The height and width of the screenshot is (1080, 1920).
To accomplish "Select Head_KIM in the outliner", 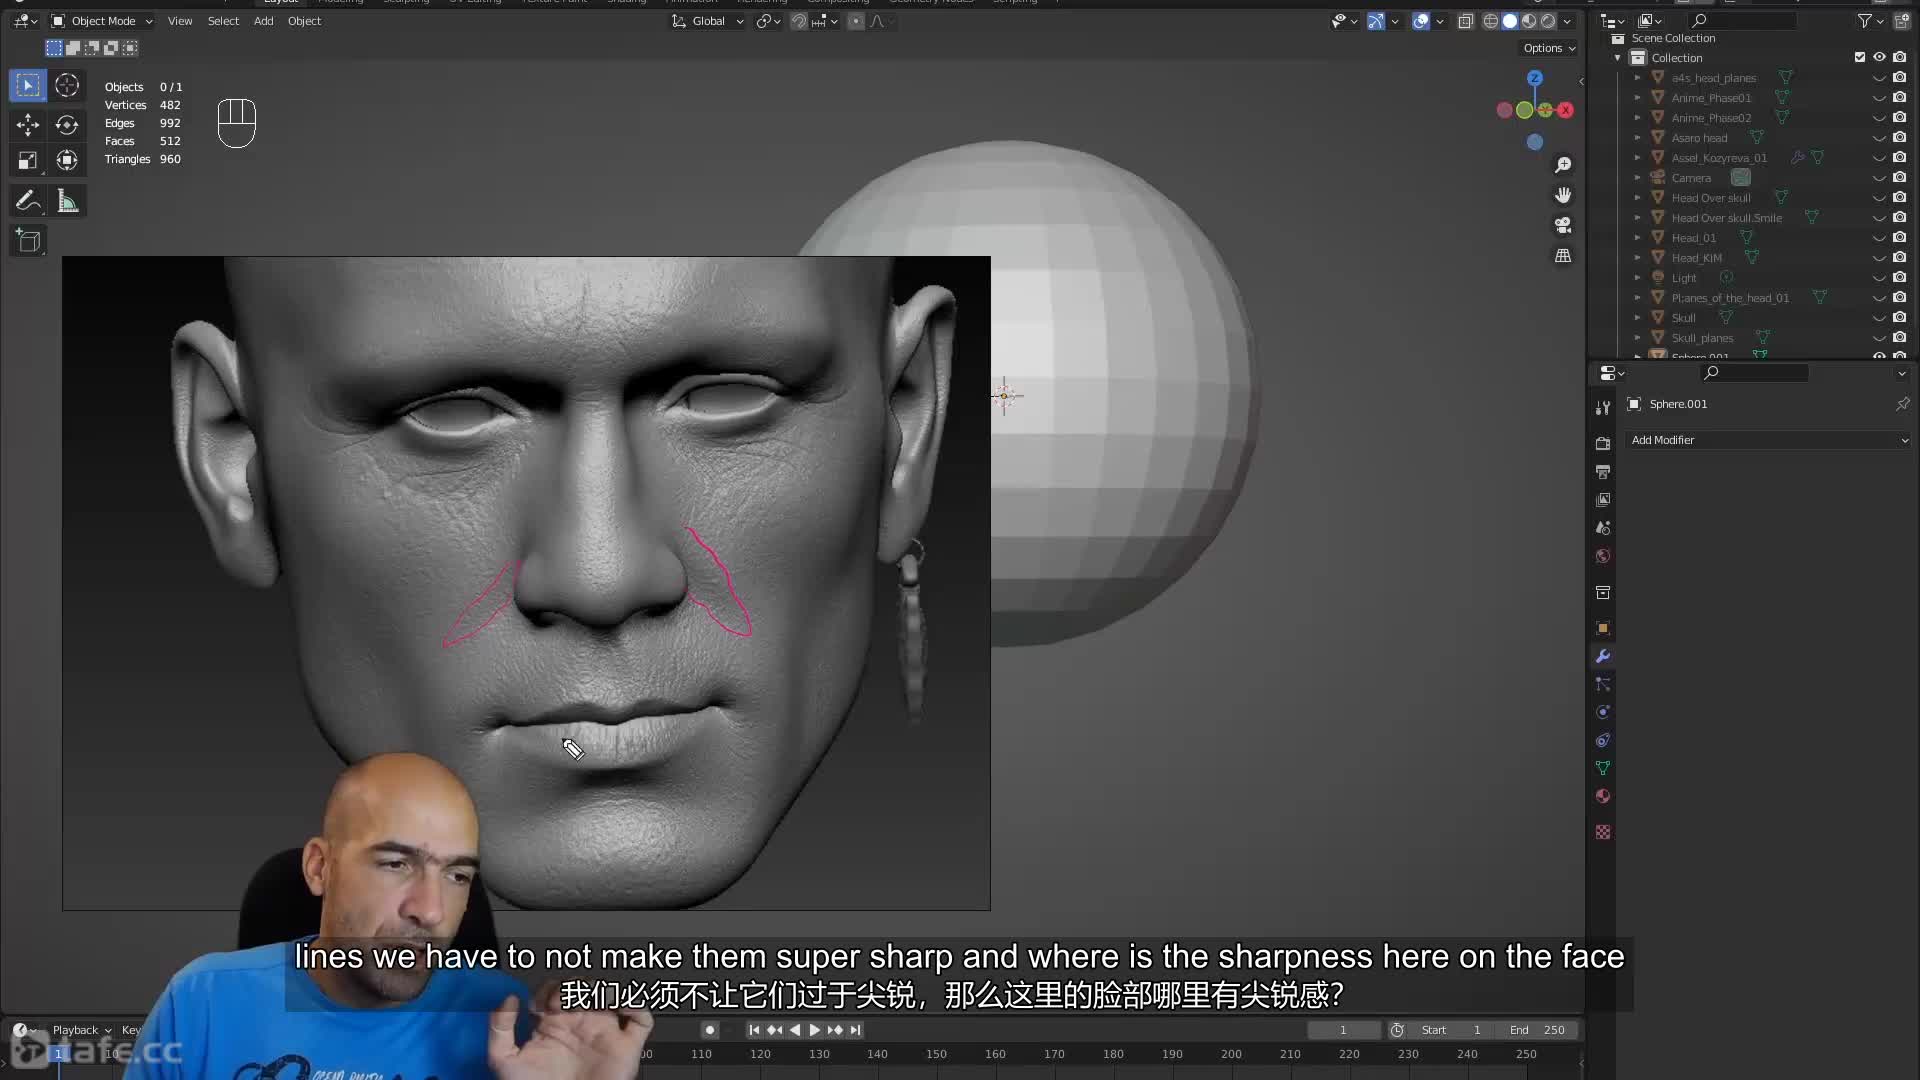I will pyautogui.click(x=1696, y=258).
